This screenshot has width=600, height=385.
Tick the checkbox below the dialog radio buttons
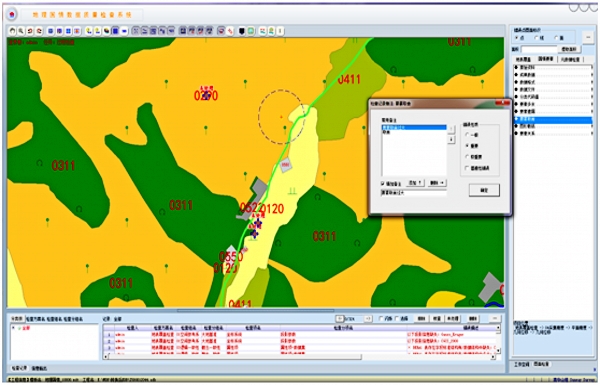pyautogui.click(x=467, y=168)
